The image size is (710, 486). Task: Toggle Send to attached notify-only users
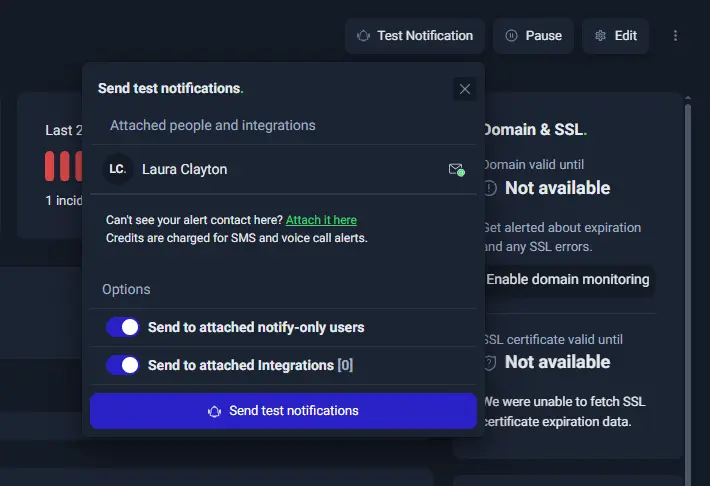pos(123,327)
